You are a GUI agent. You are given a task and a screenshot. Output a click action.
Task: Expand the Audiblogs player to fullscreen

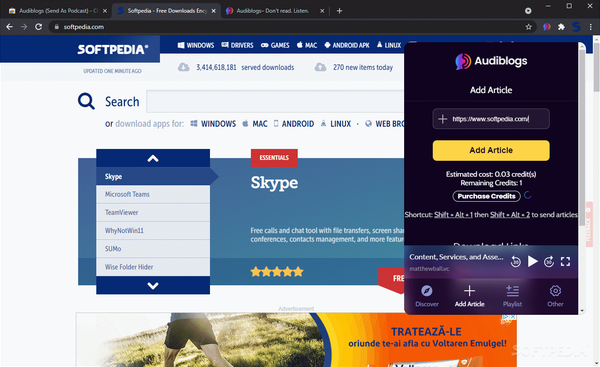tap(565, 261)
